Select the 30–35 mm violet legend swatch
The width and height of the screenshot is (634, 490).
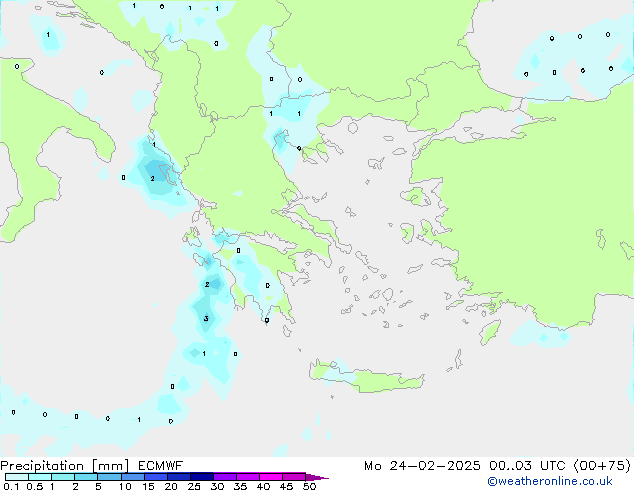(x=225, y=477)
